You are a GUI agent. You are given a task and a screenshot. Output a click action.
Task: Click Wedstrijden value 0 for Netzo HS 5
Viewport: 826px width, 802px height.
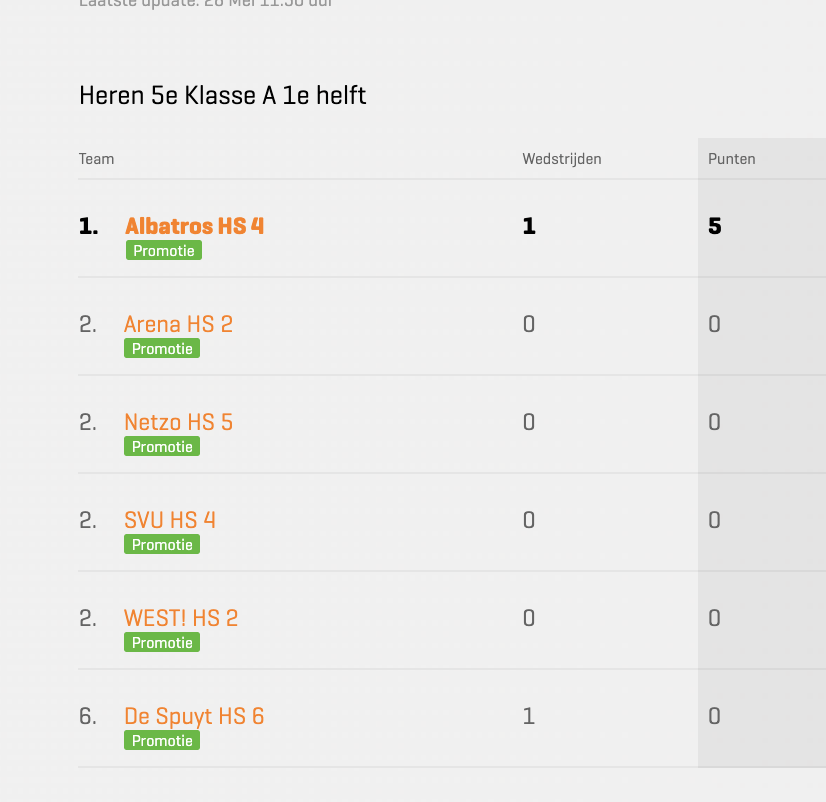pos(529,422)
